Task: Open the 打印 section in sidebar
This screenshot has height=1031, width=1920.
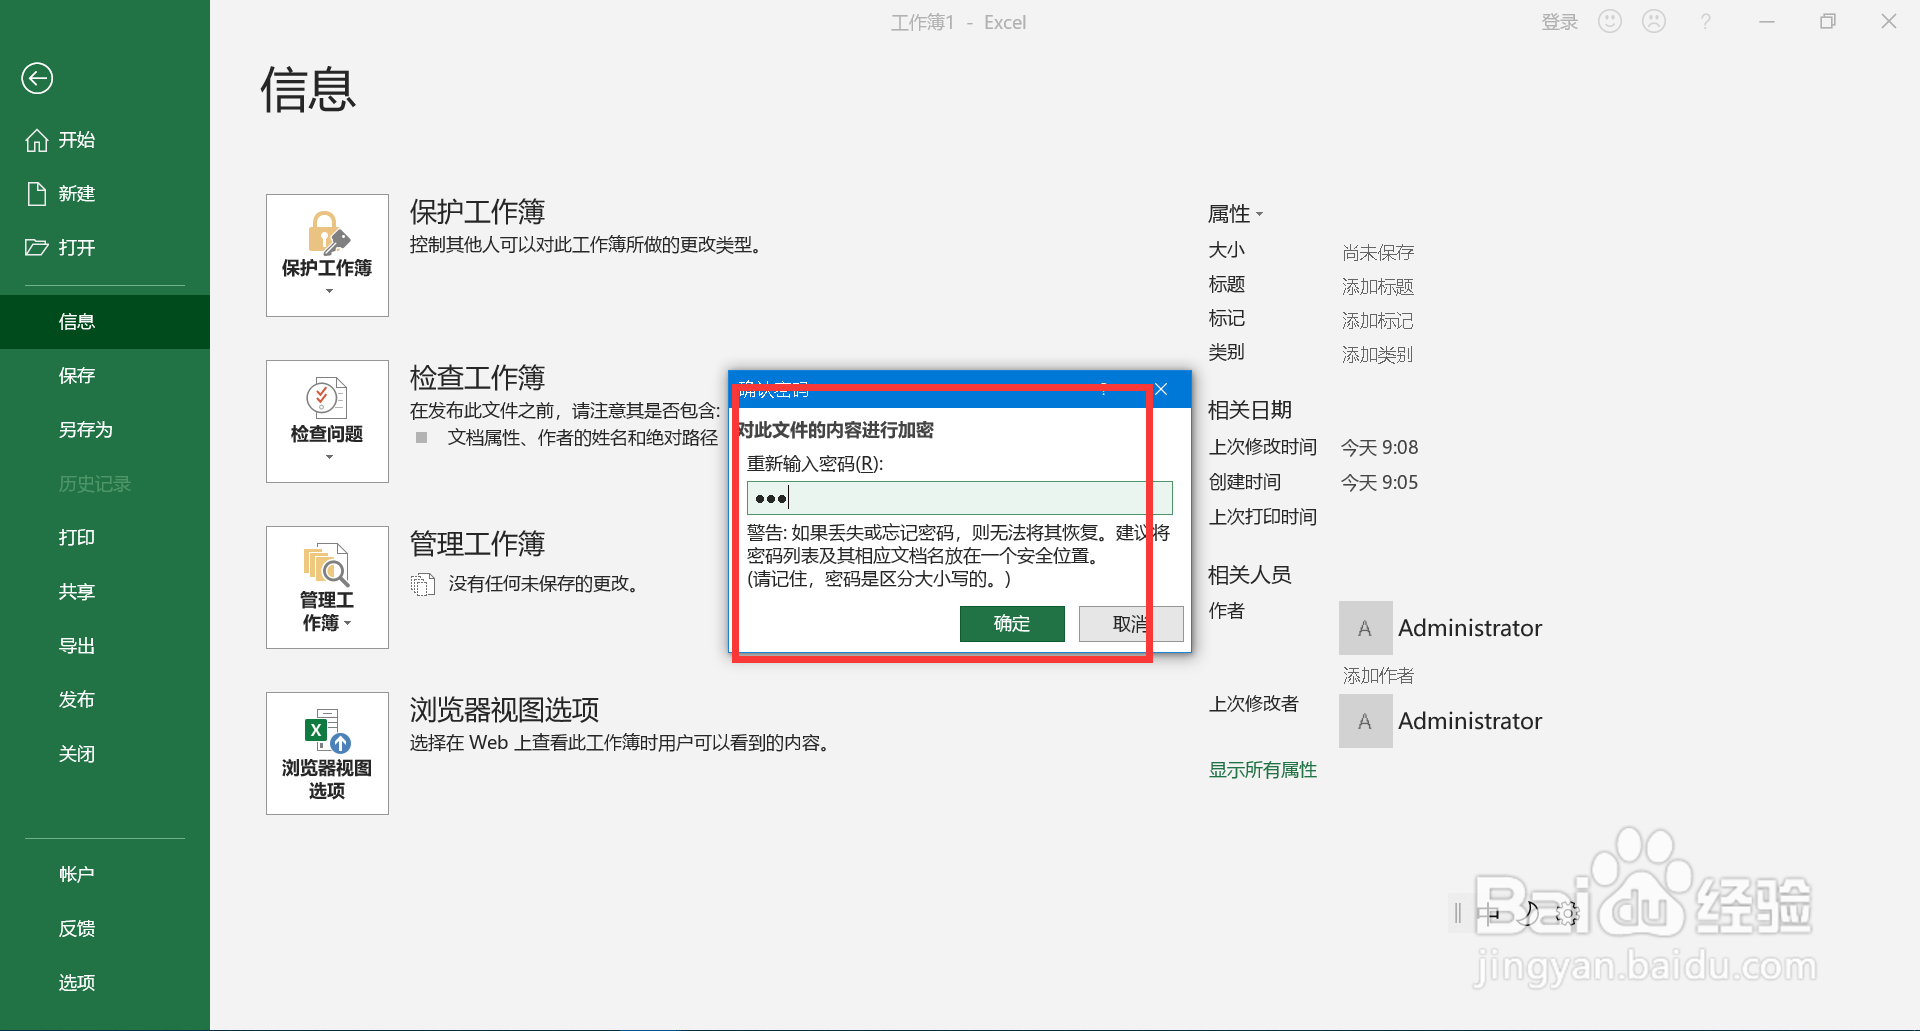Action: (76, 537)
